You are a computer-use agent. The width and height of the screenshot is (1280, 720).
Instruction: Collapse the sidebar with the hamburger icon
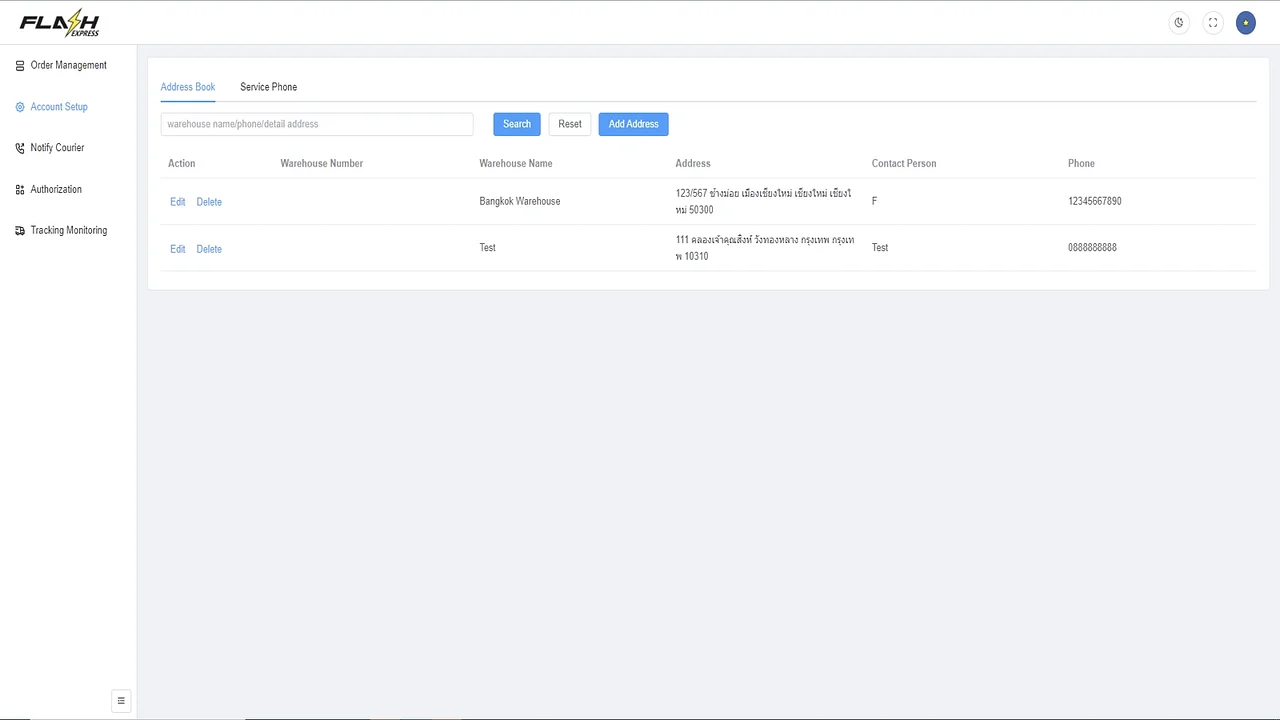(x=121, y=700)
